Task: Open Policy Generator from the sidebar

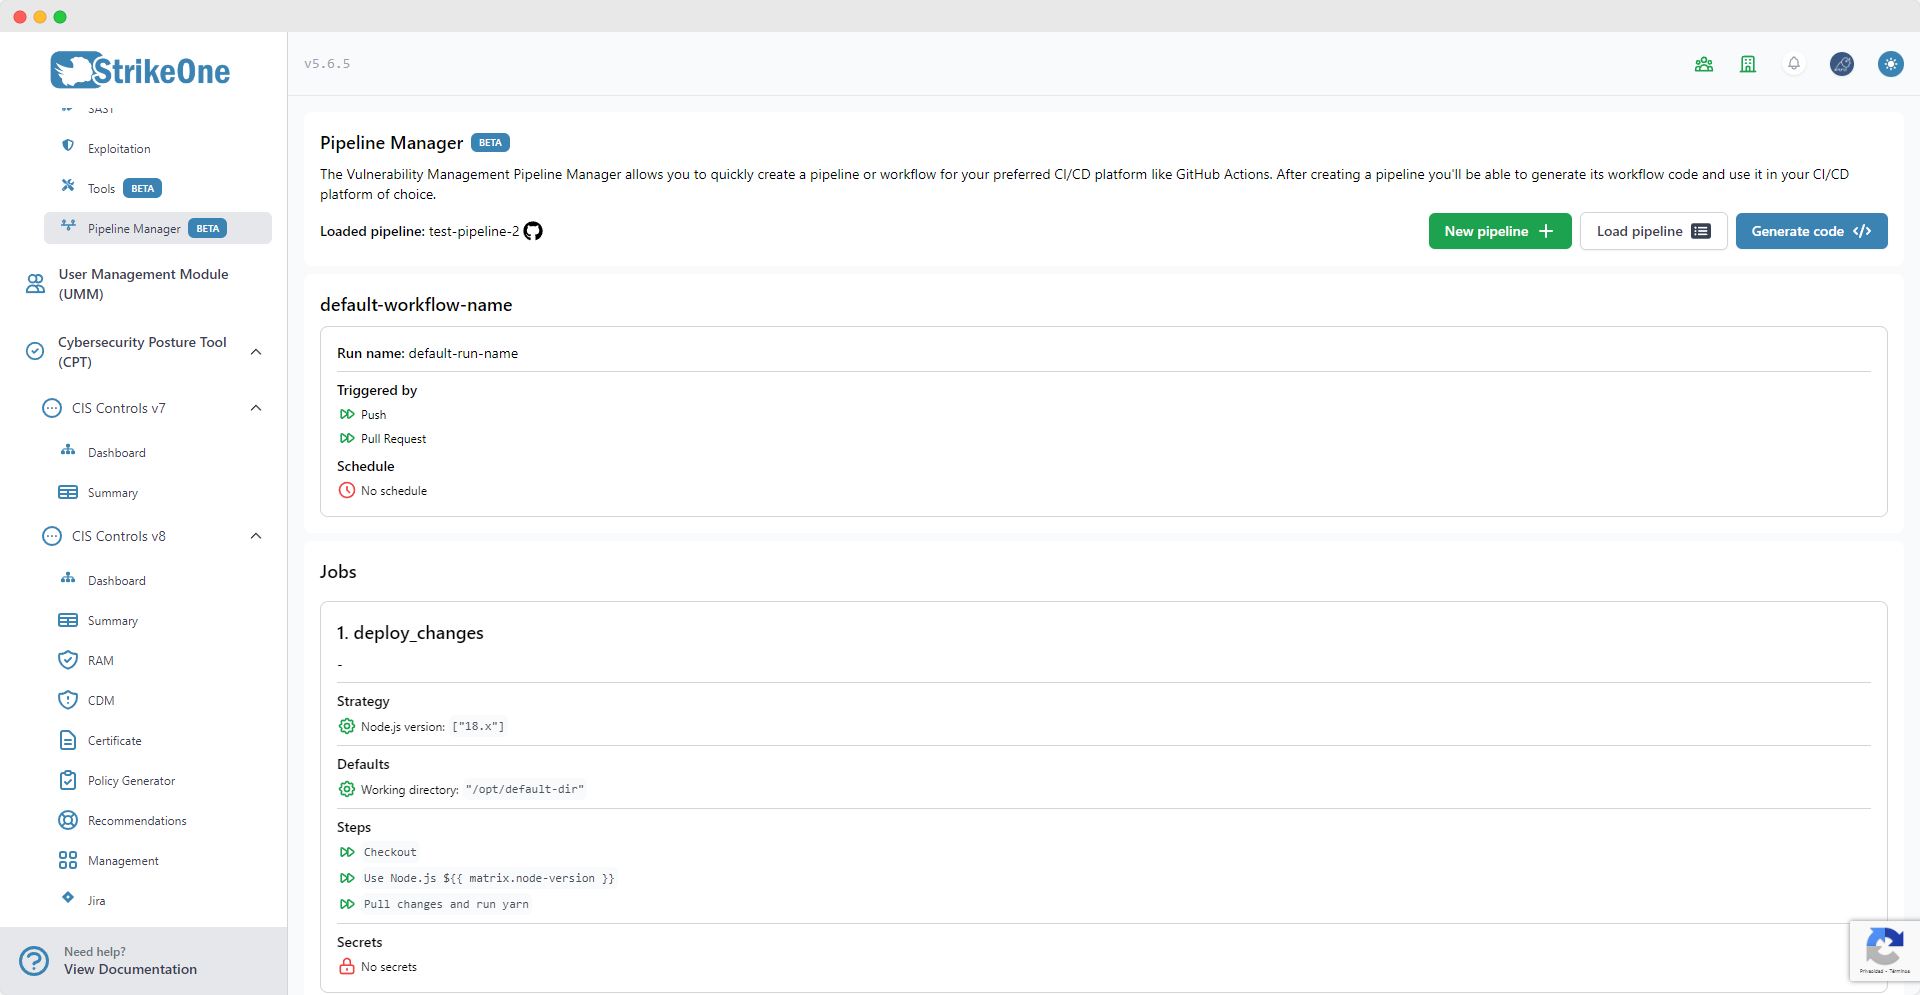Action: click(x=130, y=780)
